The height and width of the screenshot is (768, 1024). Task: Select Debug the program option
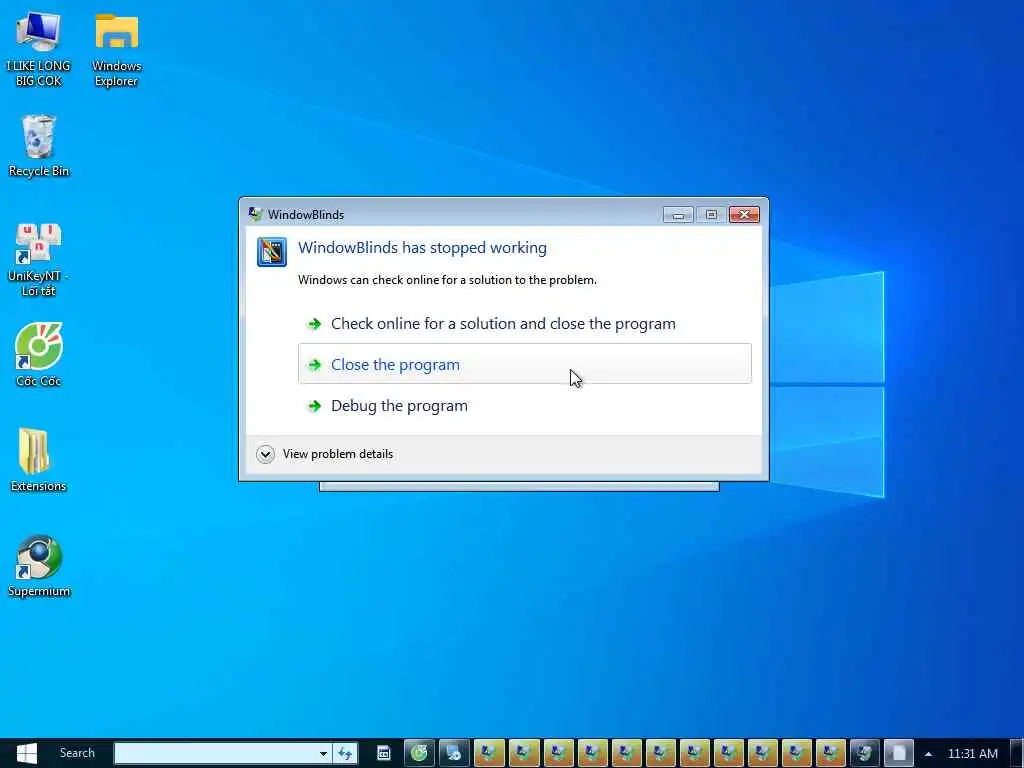[x=524, y=406]
